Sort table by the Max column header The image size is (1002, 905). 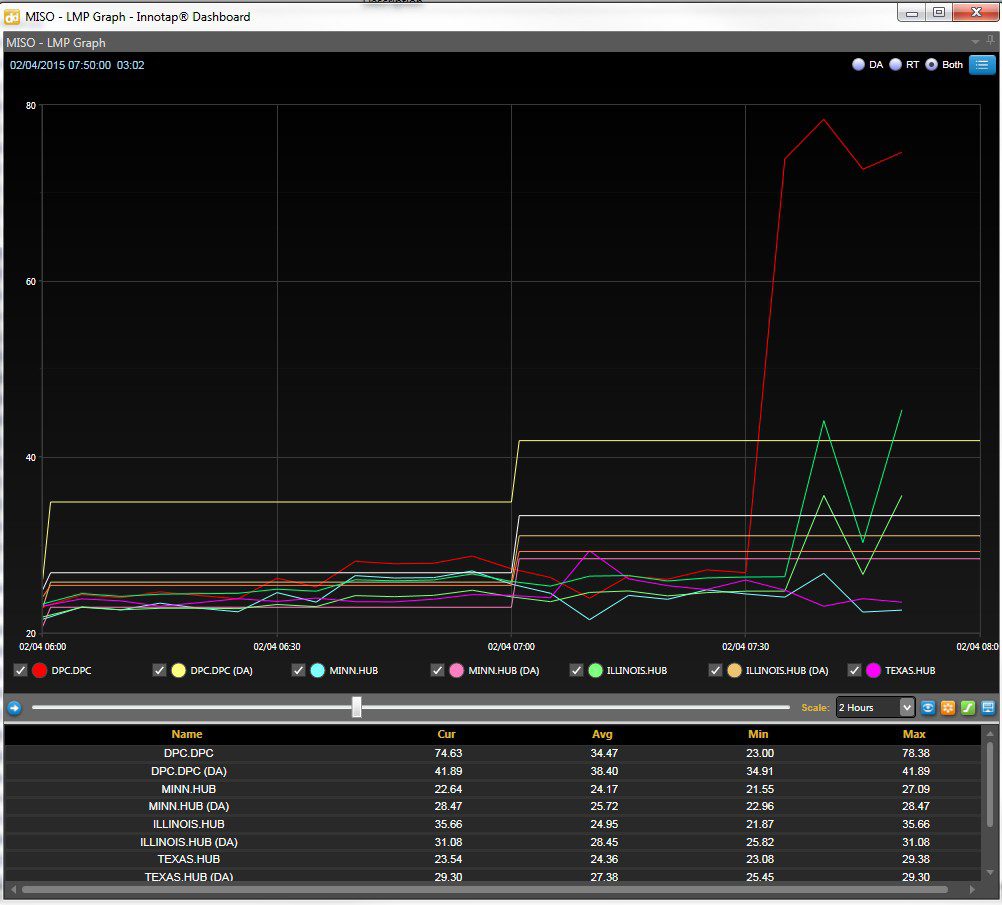[x=914, y=734]
